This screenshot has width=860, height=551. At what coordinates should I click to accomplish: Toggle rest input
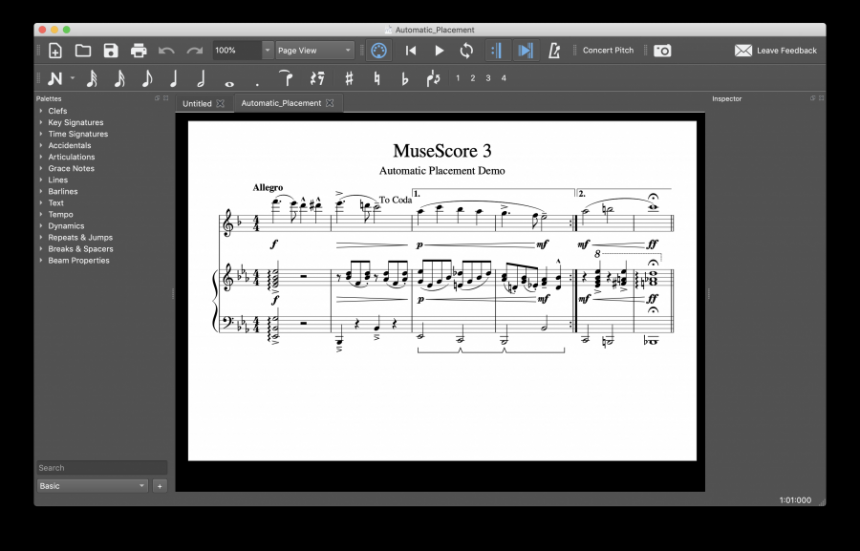click(317, 78)
